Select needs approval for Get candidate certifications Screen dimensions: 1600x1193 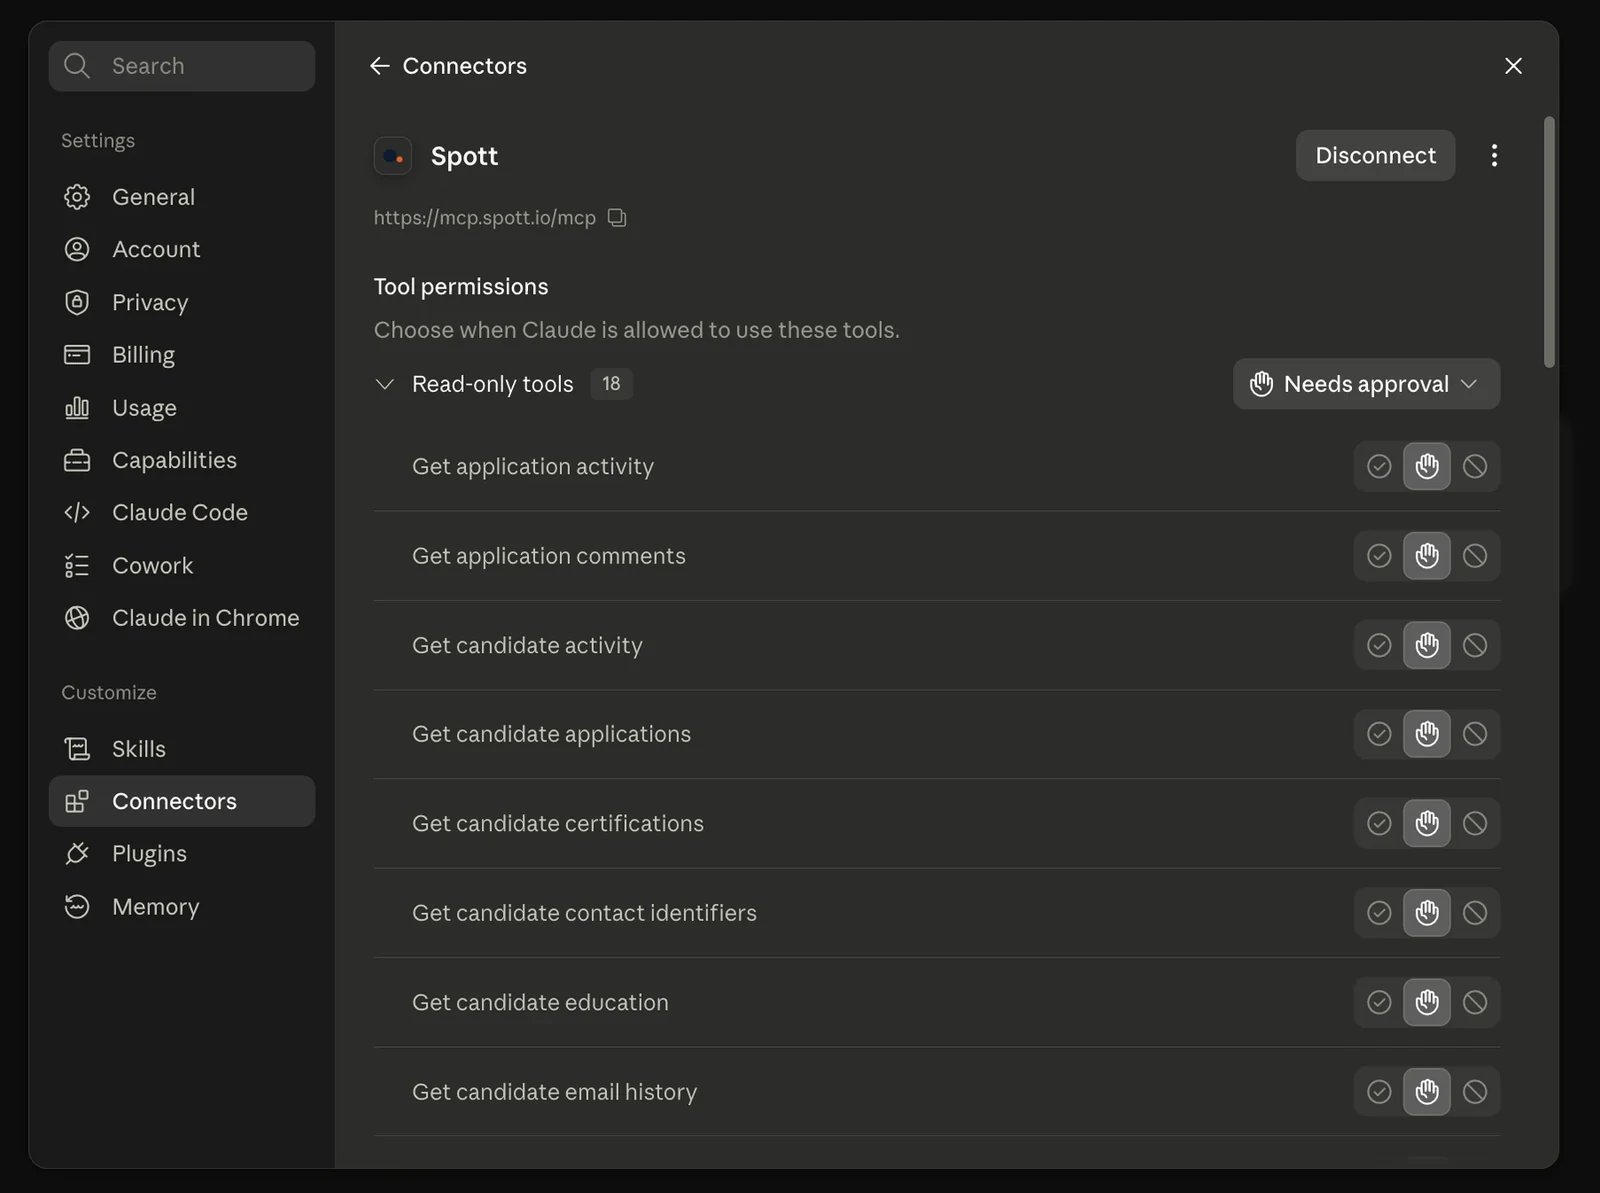[1427, 824]
